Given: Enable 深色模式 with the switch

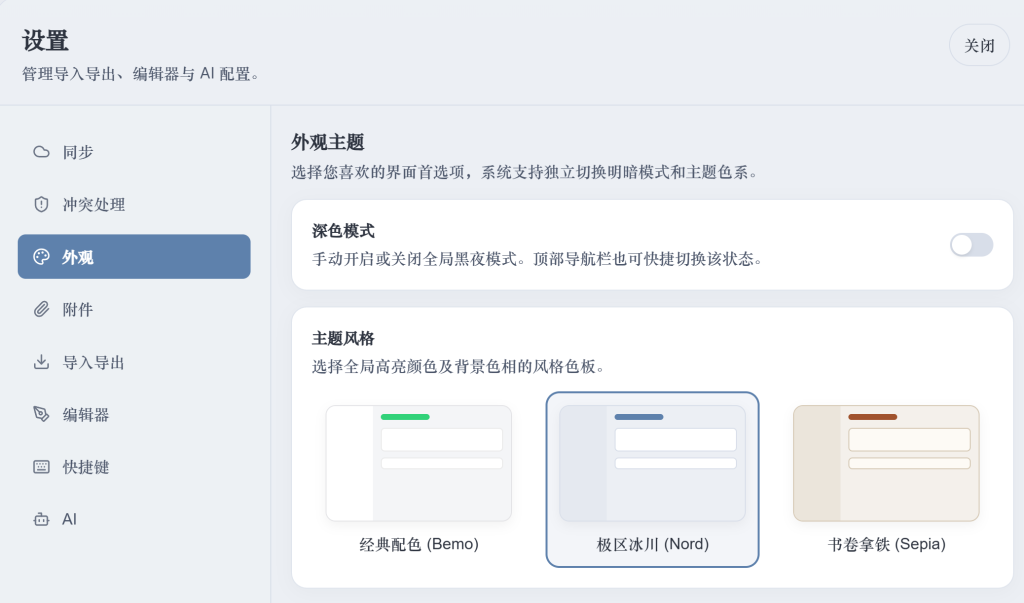Looking at the screenshot, I should (x=971, y=244).
